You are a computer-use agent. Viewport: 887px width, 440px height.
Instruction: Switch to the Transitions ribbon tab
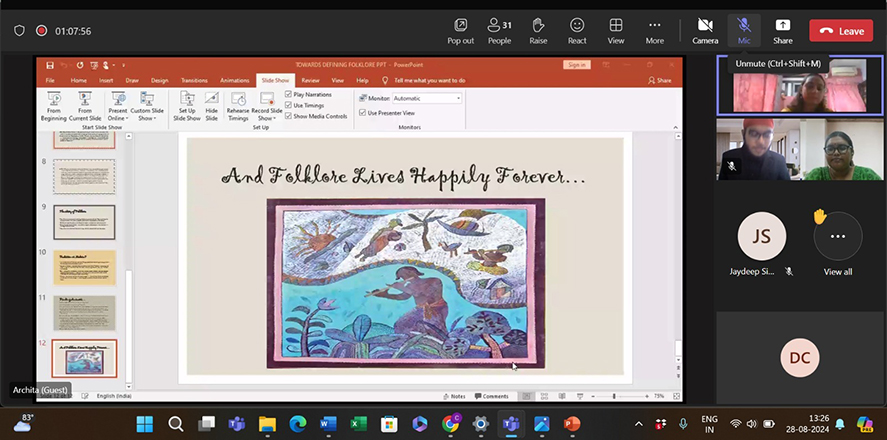[194, 80]
